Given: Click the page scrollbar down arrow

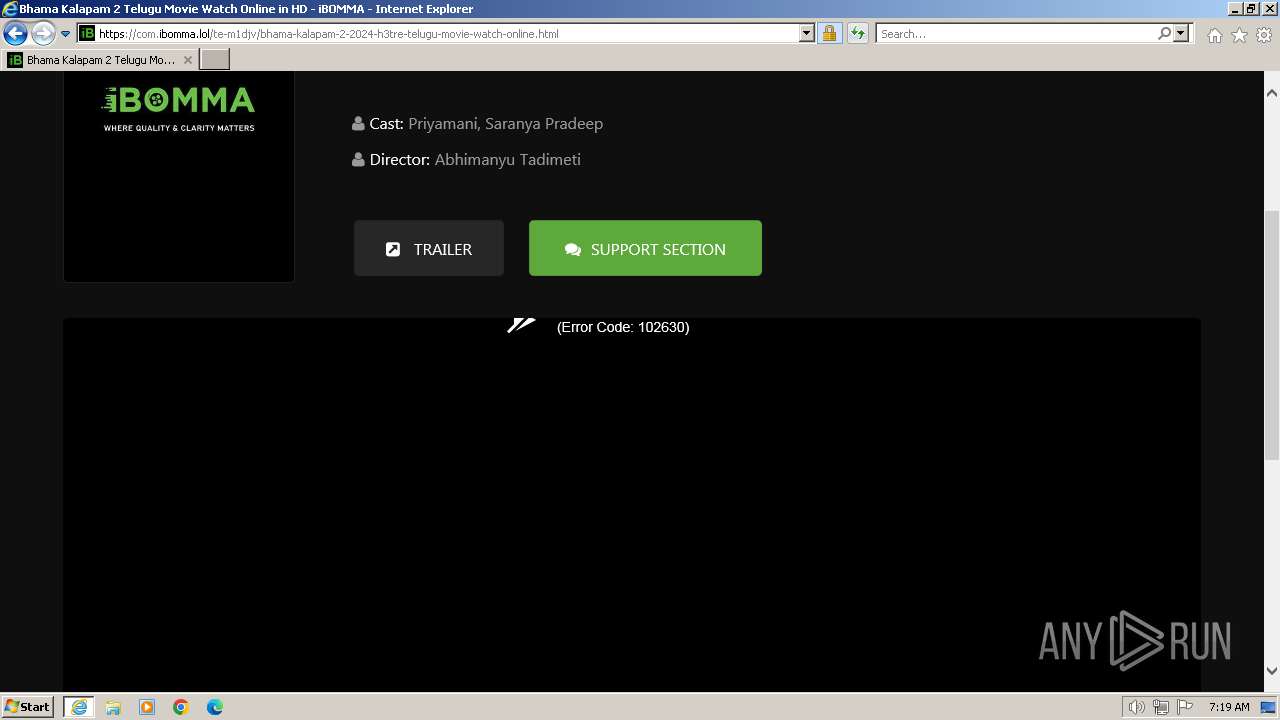Looking at the screenshot, I should 1272,671.
